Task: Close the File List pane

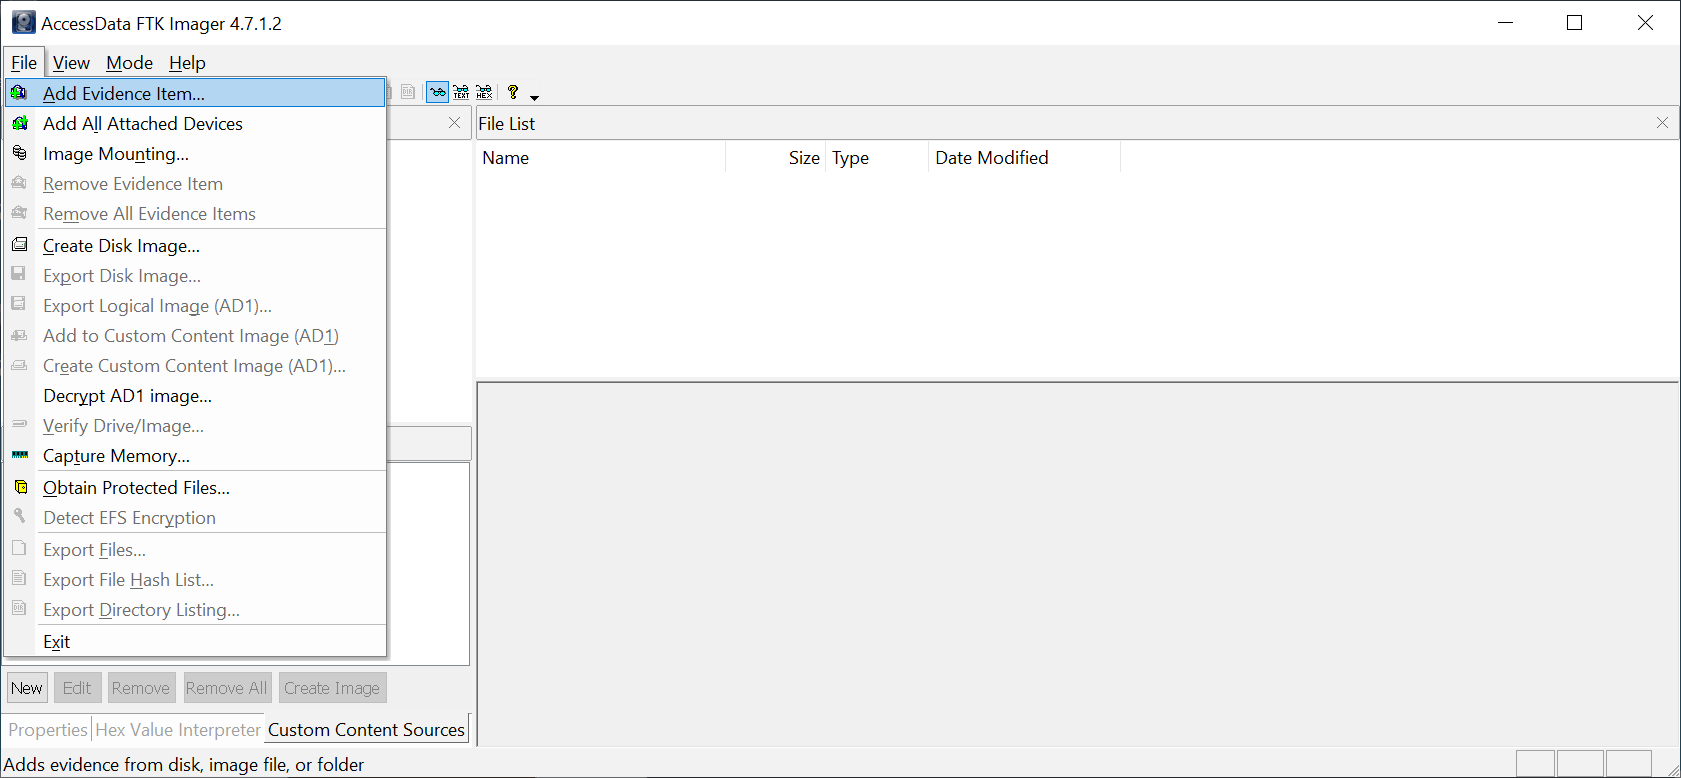Action: pos(1662,123)
